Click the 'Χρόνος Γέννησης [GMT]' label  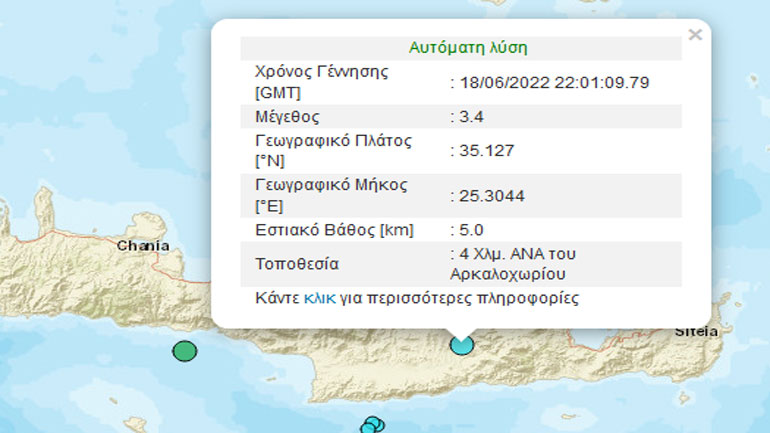pos(322,82)
